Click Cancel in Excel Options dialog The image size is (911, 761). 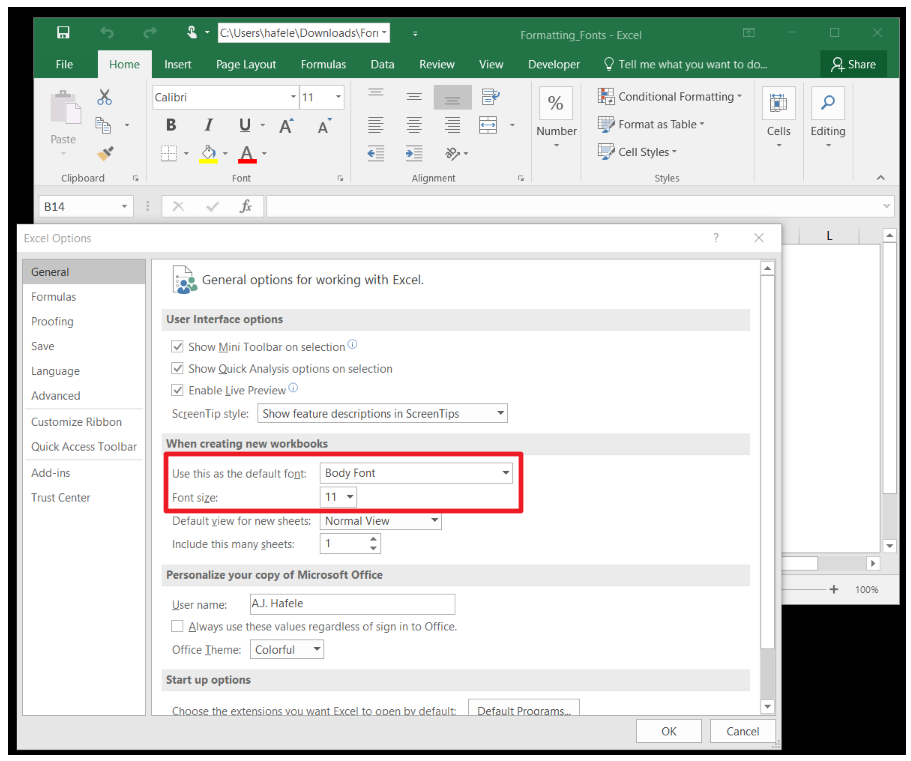[x=743, y=731]
